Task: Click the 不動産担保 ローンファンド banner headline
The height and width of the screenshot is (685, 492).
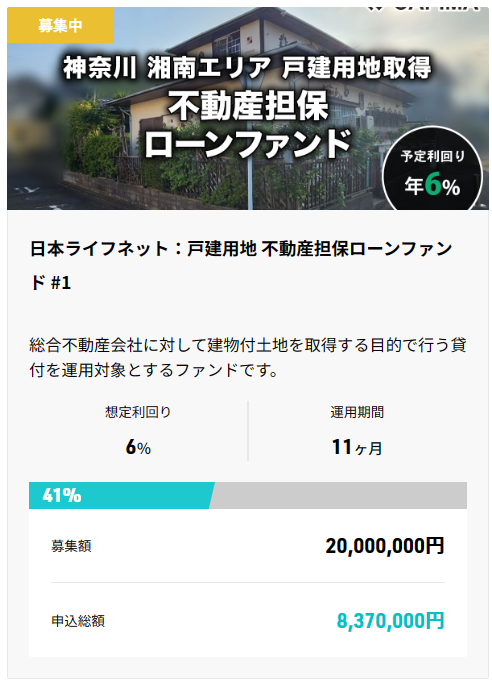Action: click(x=248, y=125)
